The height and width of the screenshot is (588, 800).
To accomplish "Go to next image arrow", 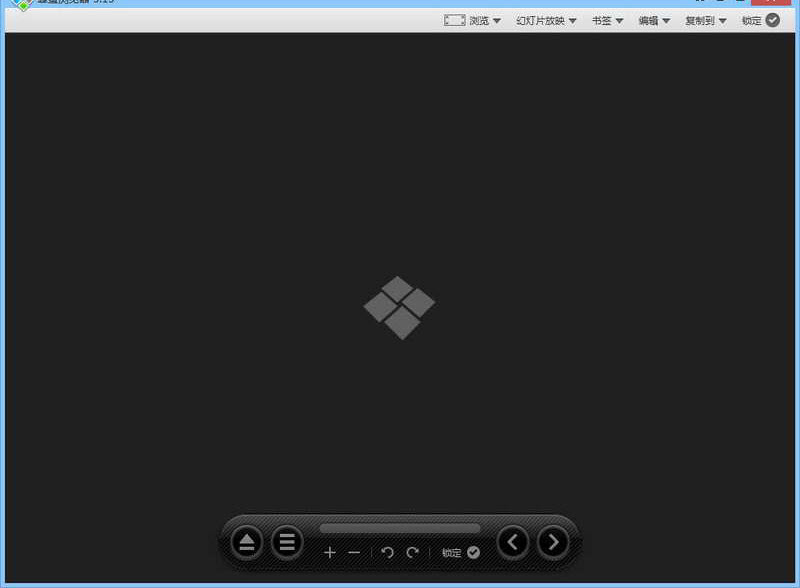I will [553, 542].
